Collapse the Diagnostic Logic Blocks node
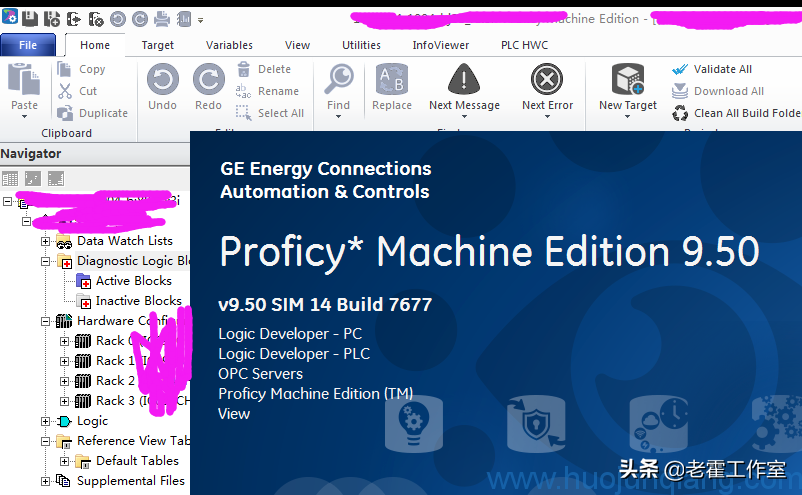Screen dimensions: 802x495 (x=45, y=261)
